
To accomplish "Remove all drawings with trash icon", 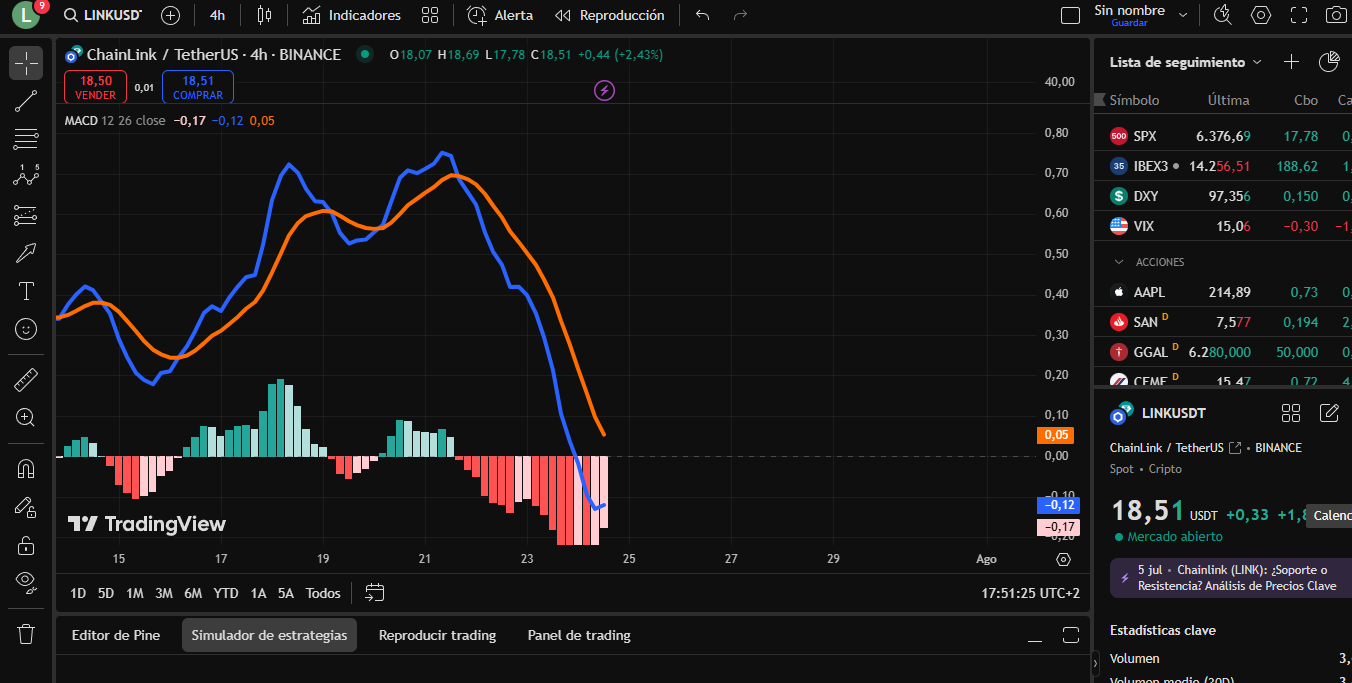I will (26, 634).
